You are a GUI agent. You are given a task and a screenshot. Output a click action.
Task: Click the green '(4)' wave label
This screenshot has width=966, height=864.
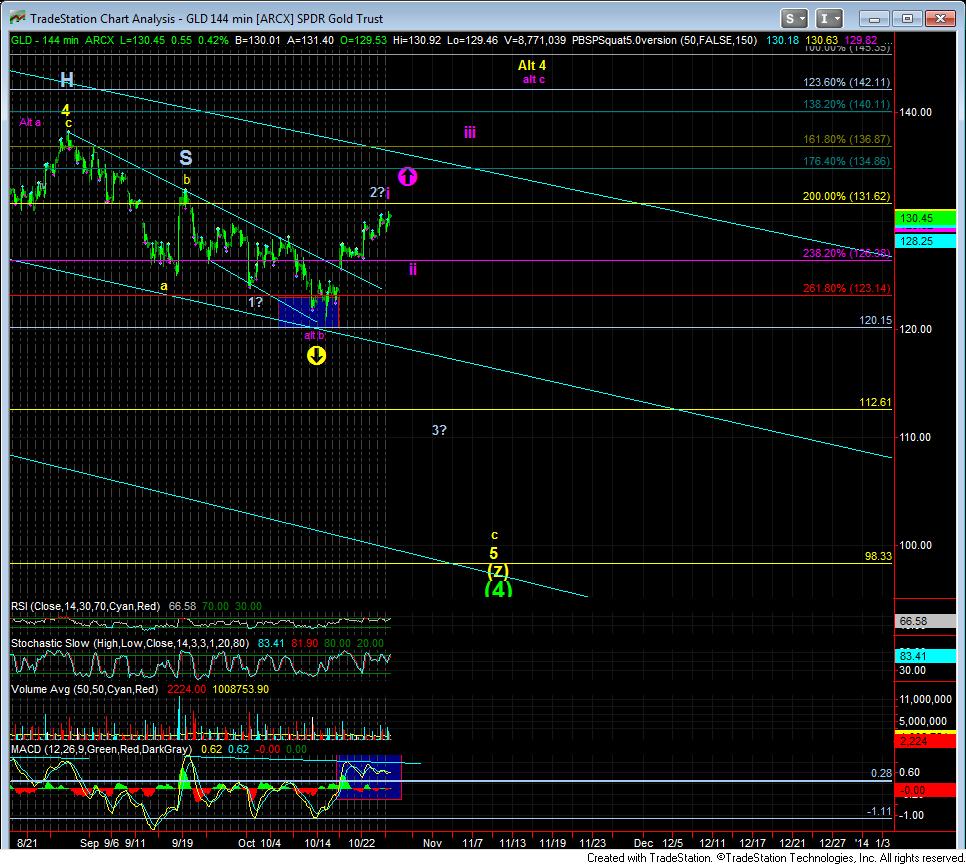pyautogui.click(x=498, y=590)
